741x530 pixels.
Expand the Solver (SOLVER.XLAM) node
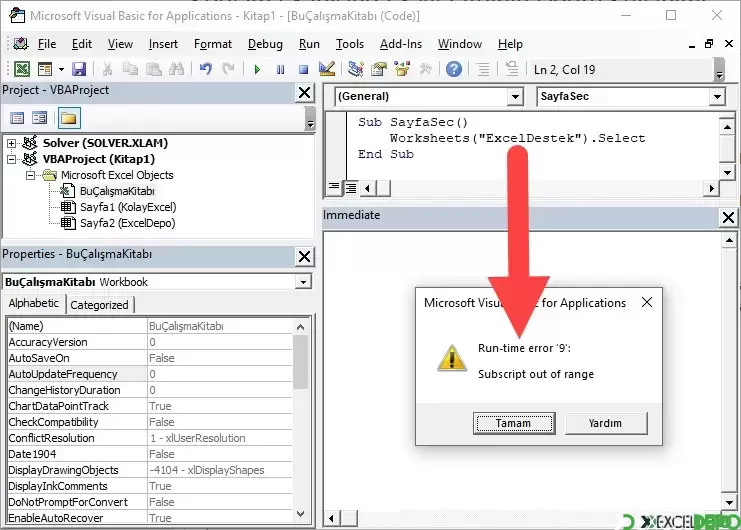pyautogui.click(x=12, y=143)
